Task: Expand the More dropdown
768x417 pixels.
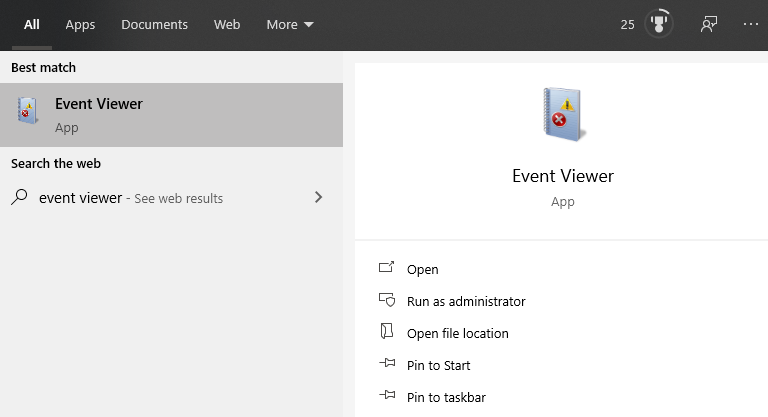Action: click(x=289, y=25)
